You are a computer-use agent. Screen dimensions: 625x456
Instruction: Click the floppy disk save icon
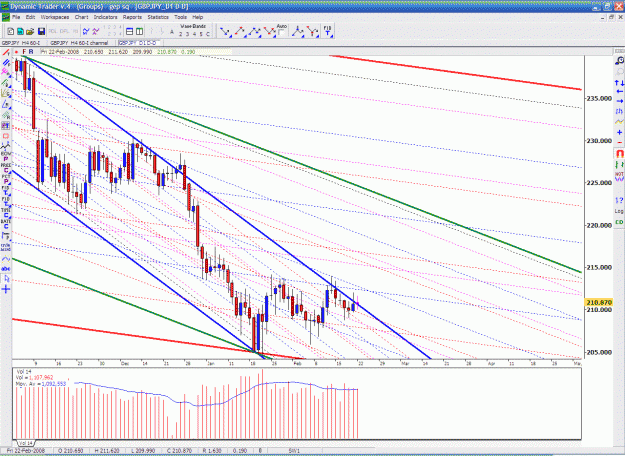(x=41, y=31)
